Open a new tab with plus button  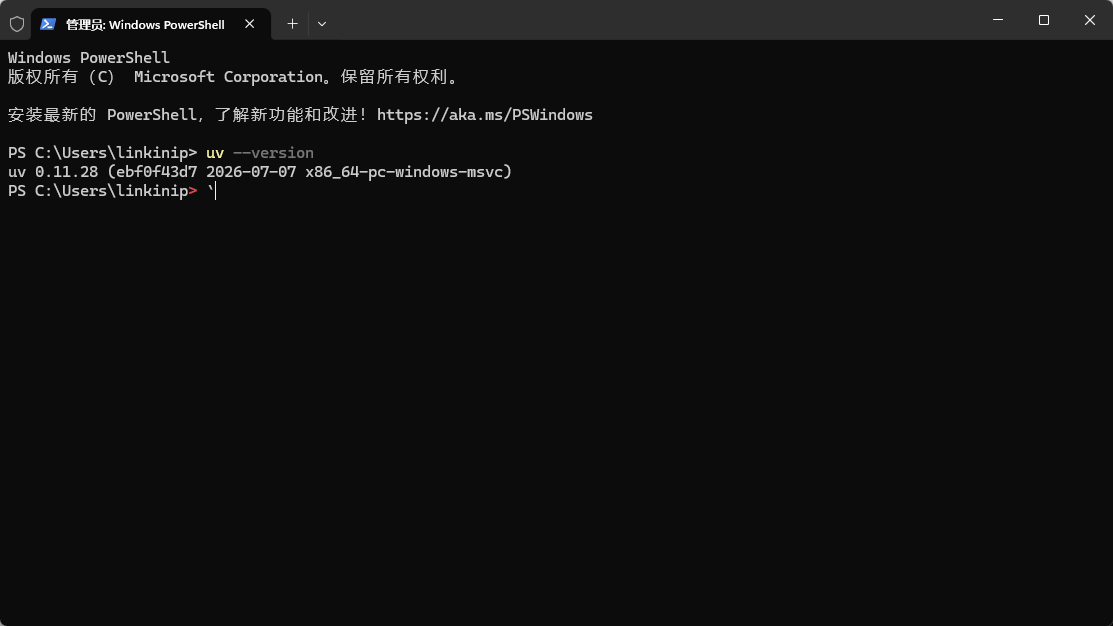click(292, 24)
